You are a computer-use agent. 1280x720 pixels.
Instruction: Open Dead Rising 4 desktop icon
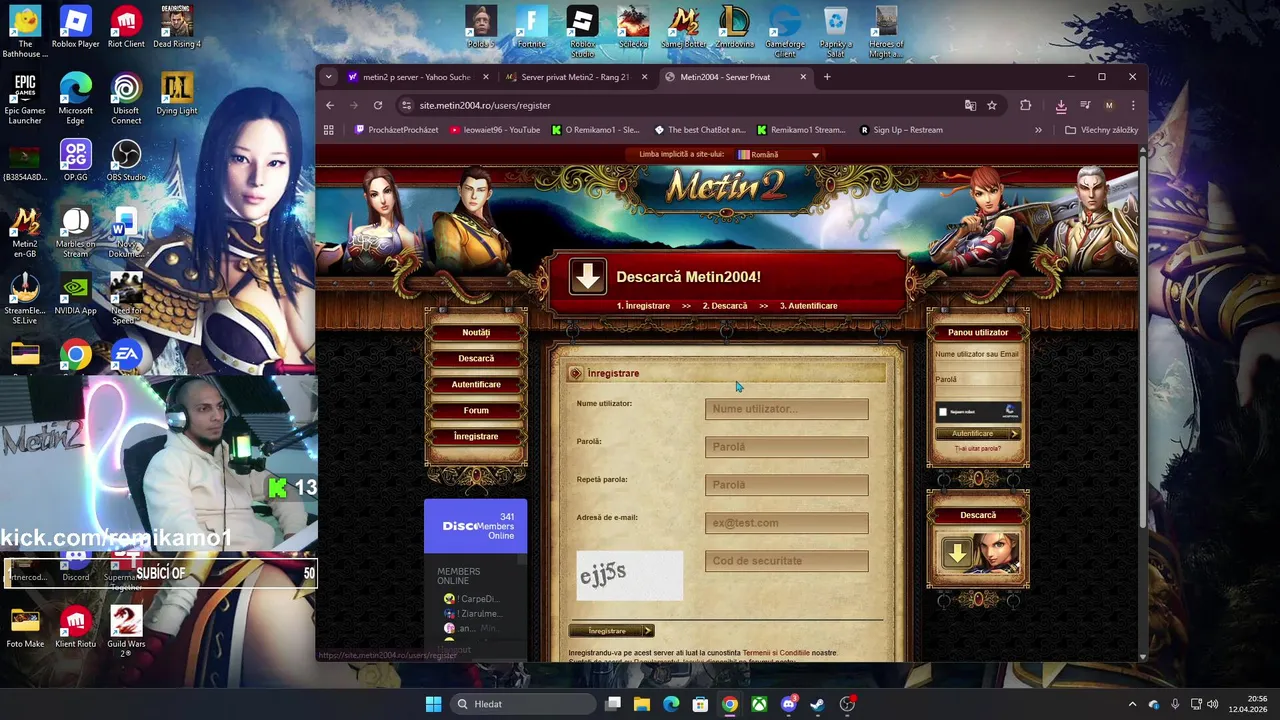click(x=177, y=27)
